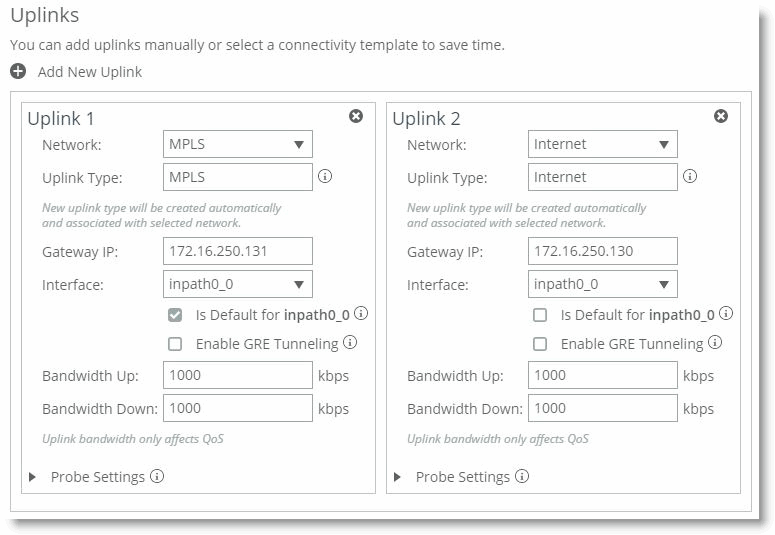Enable GRE Tunneling for Uplink 1
Screen dimensions: 775x535
175,344
